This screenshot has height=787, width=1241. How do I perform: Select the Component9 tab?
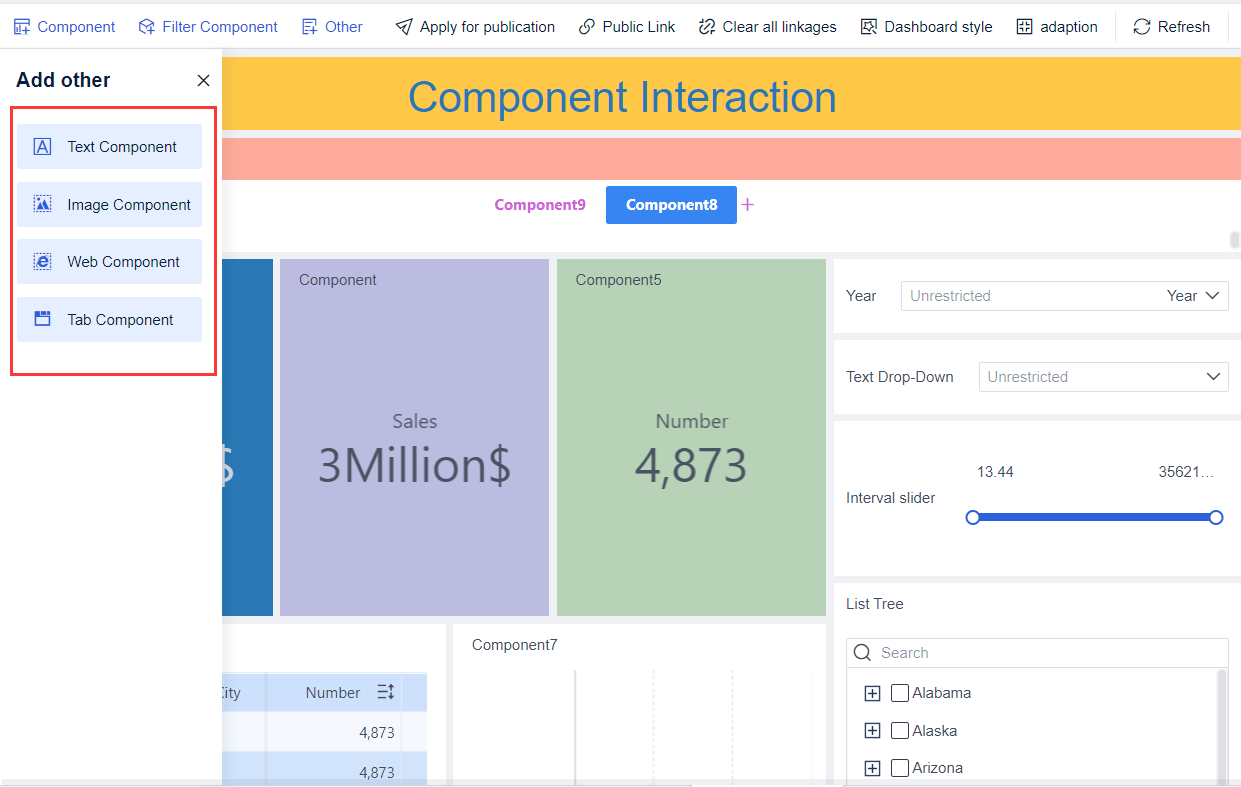click(540, 204)
